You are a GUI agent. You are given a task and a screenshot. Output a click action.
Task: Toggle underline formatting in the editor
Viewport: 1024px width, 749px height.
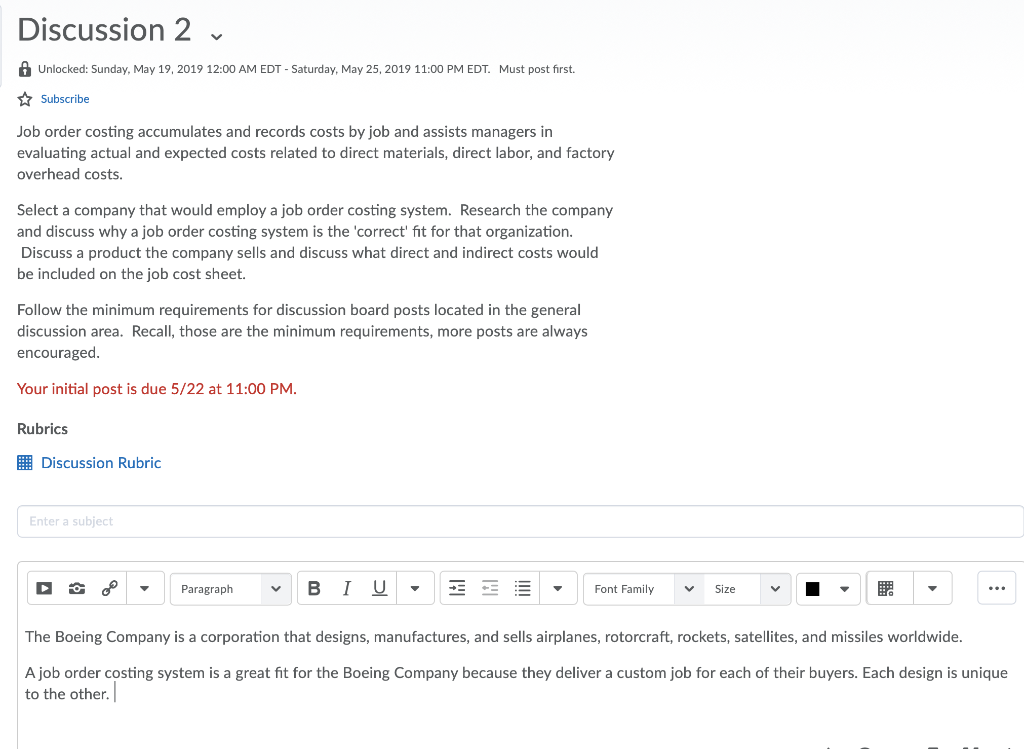pos(379,588)
